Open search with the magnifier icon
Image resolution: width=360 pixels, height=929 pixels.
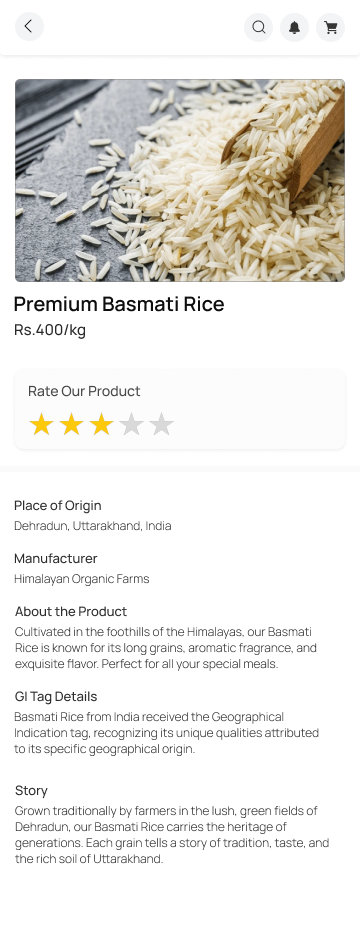click(x=259, y=27)
